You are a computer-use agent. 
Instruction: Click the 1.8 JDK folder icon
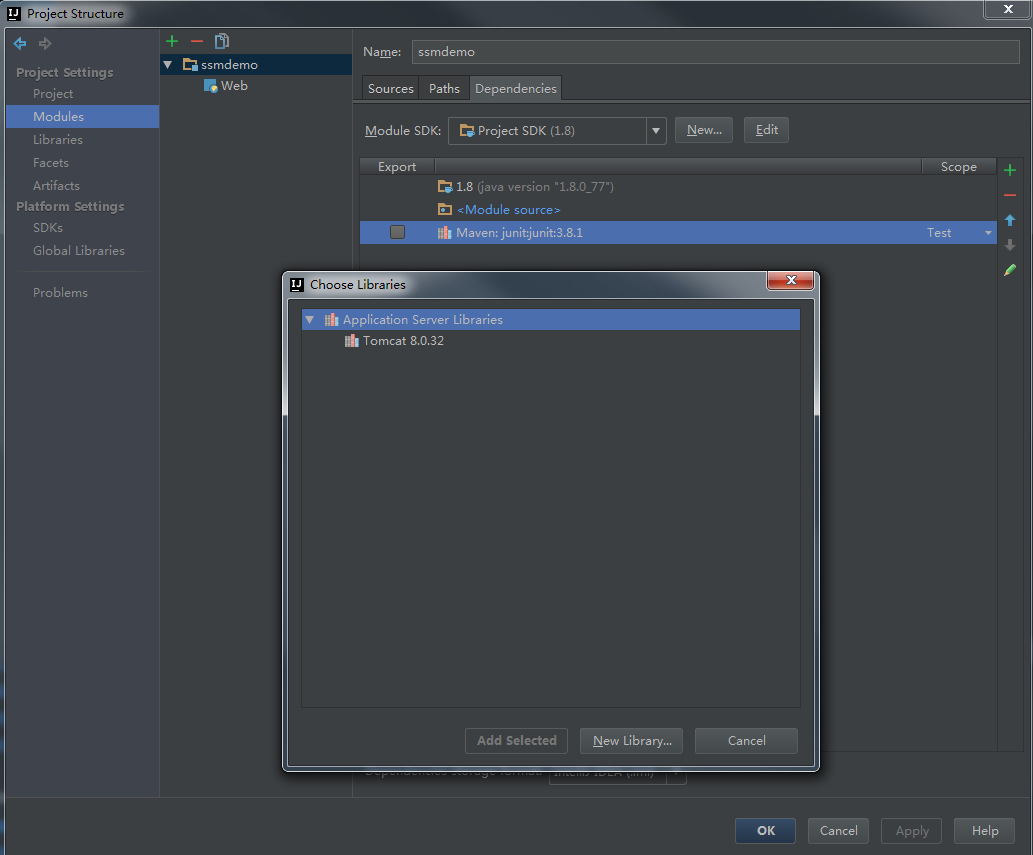click(x=445, y=186)
